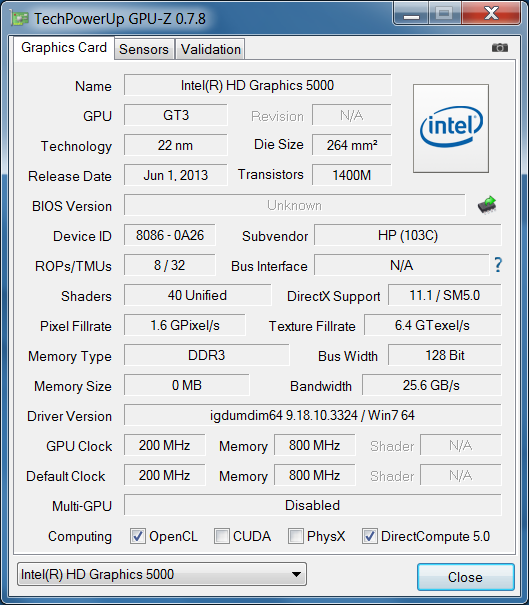The height and width of the screenshot is (605, 529).
Task: Open the Validation tab
Action: click(x=211, y=49)
